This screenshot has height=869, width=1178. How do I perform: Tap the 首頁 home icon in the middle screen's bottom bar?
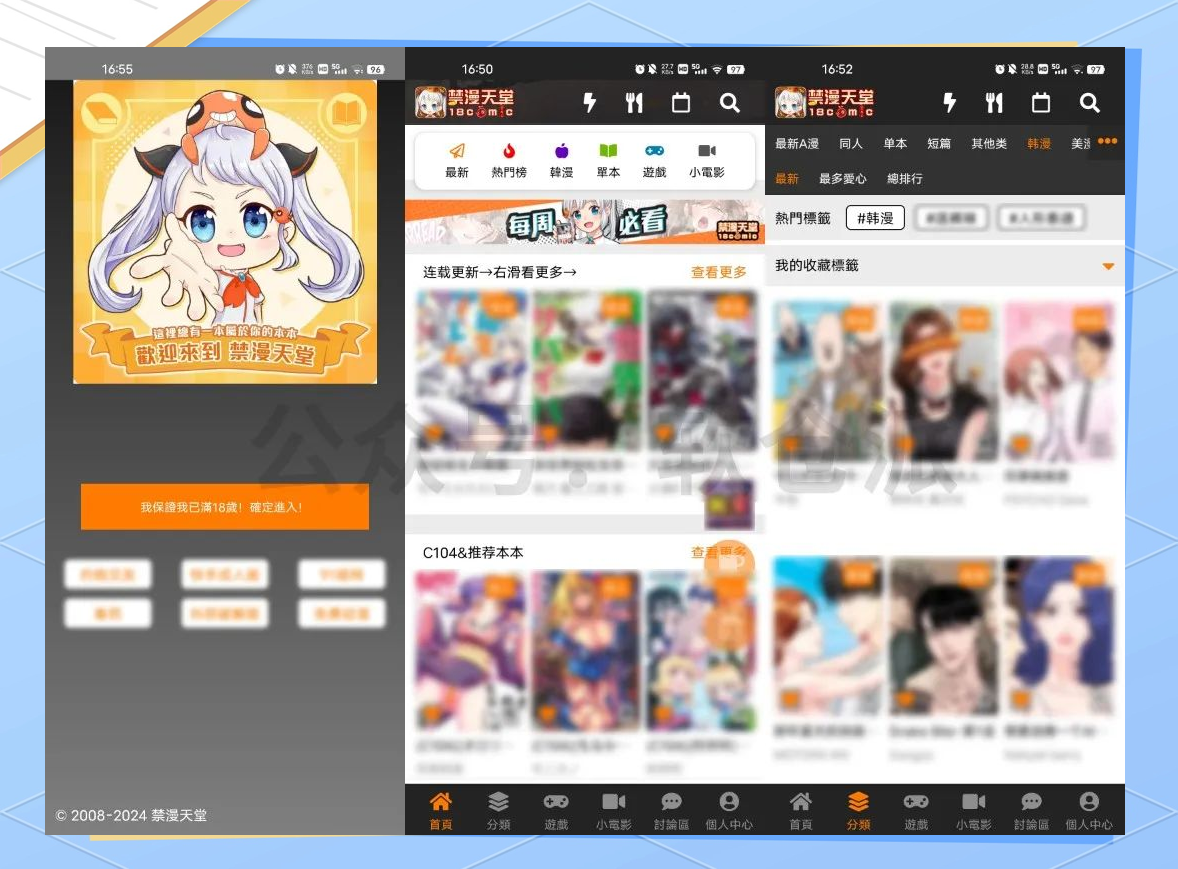tap(441, 801)
